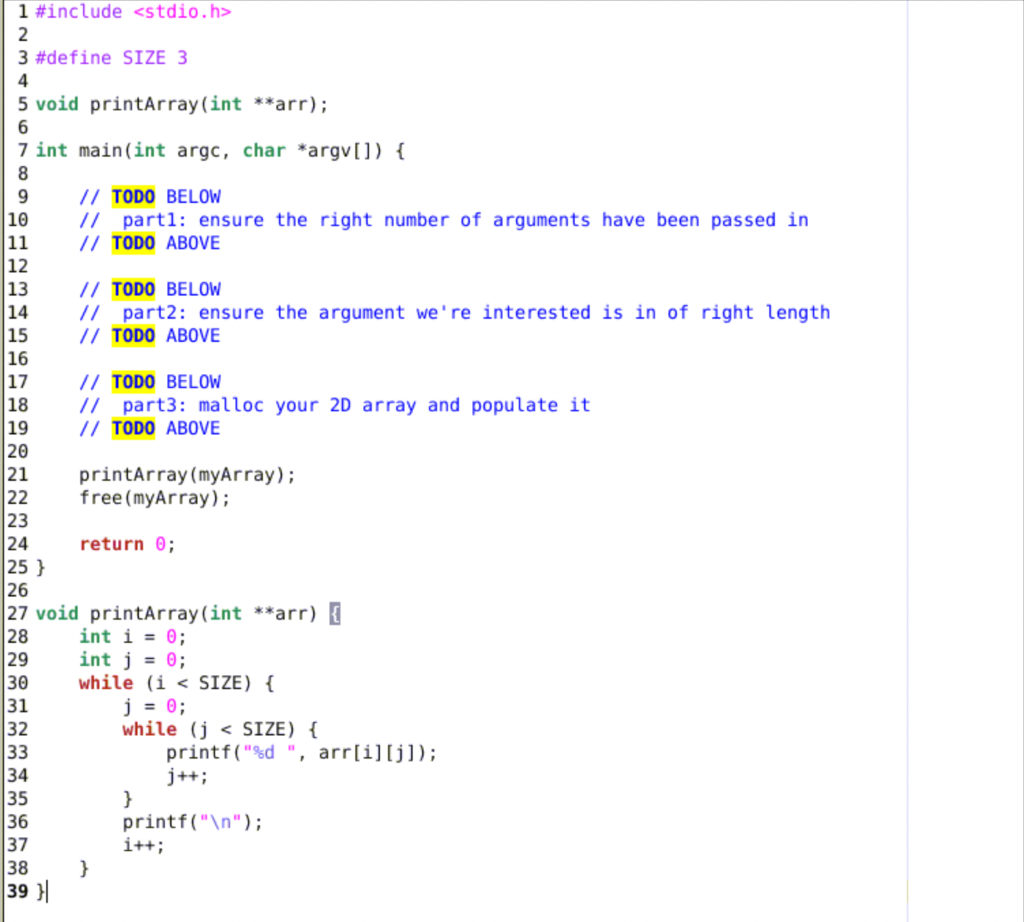Click the right-side scrollbar track
The width and height of the screenshot is (1024, 922).
[963, 460]
